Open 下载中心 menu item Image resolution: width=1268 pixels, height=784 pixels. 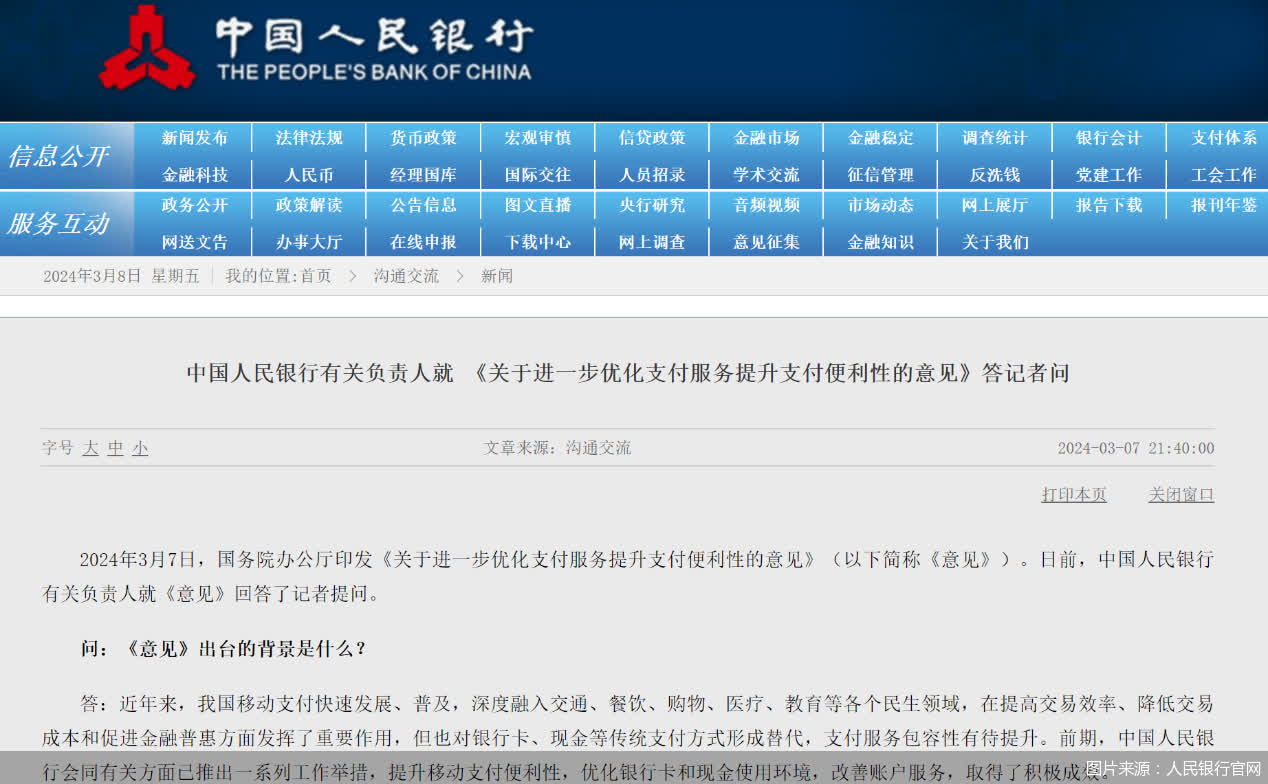538,242
